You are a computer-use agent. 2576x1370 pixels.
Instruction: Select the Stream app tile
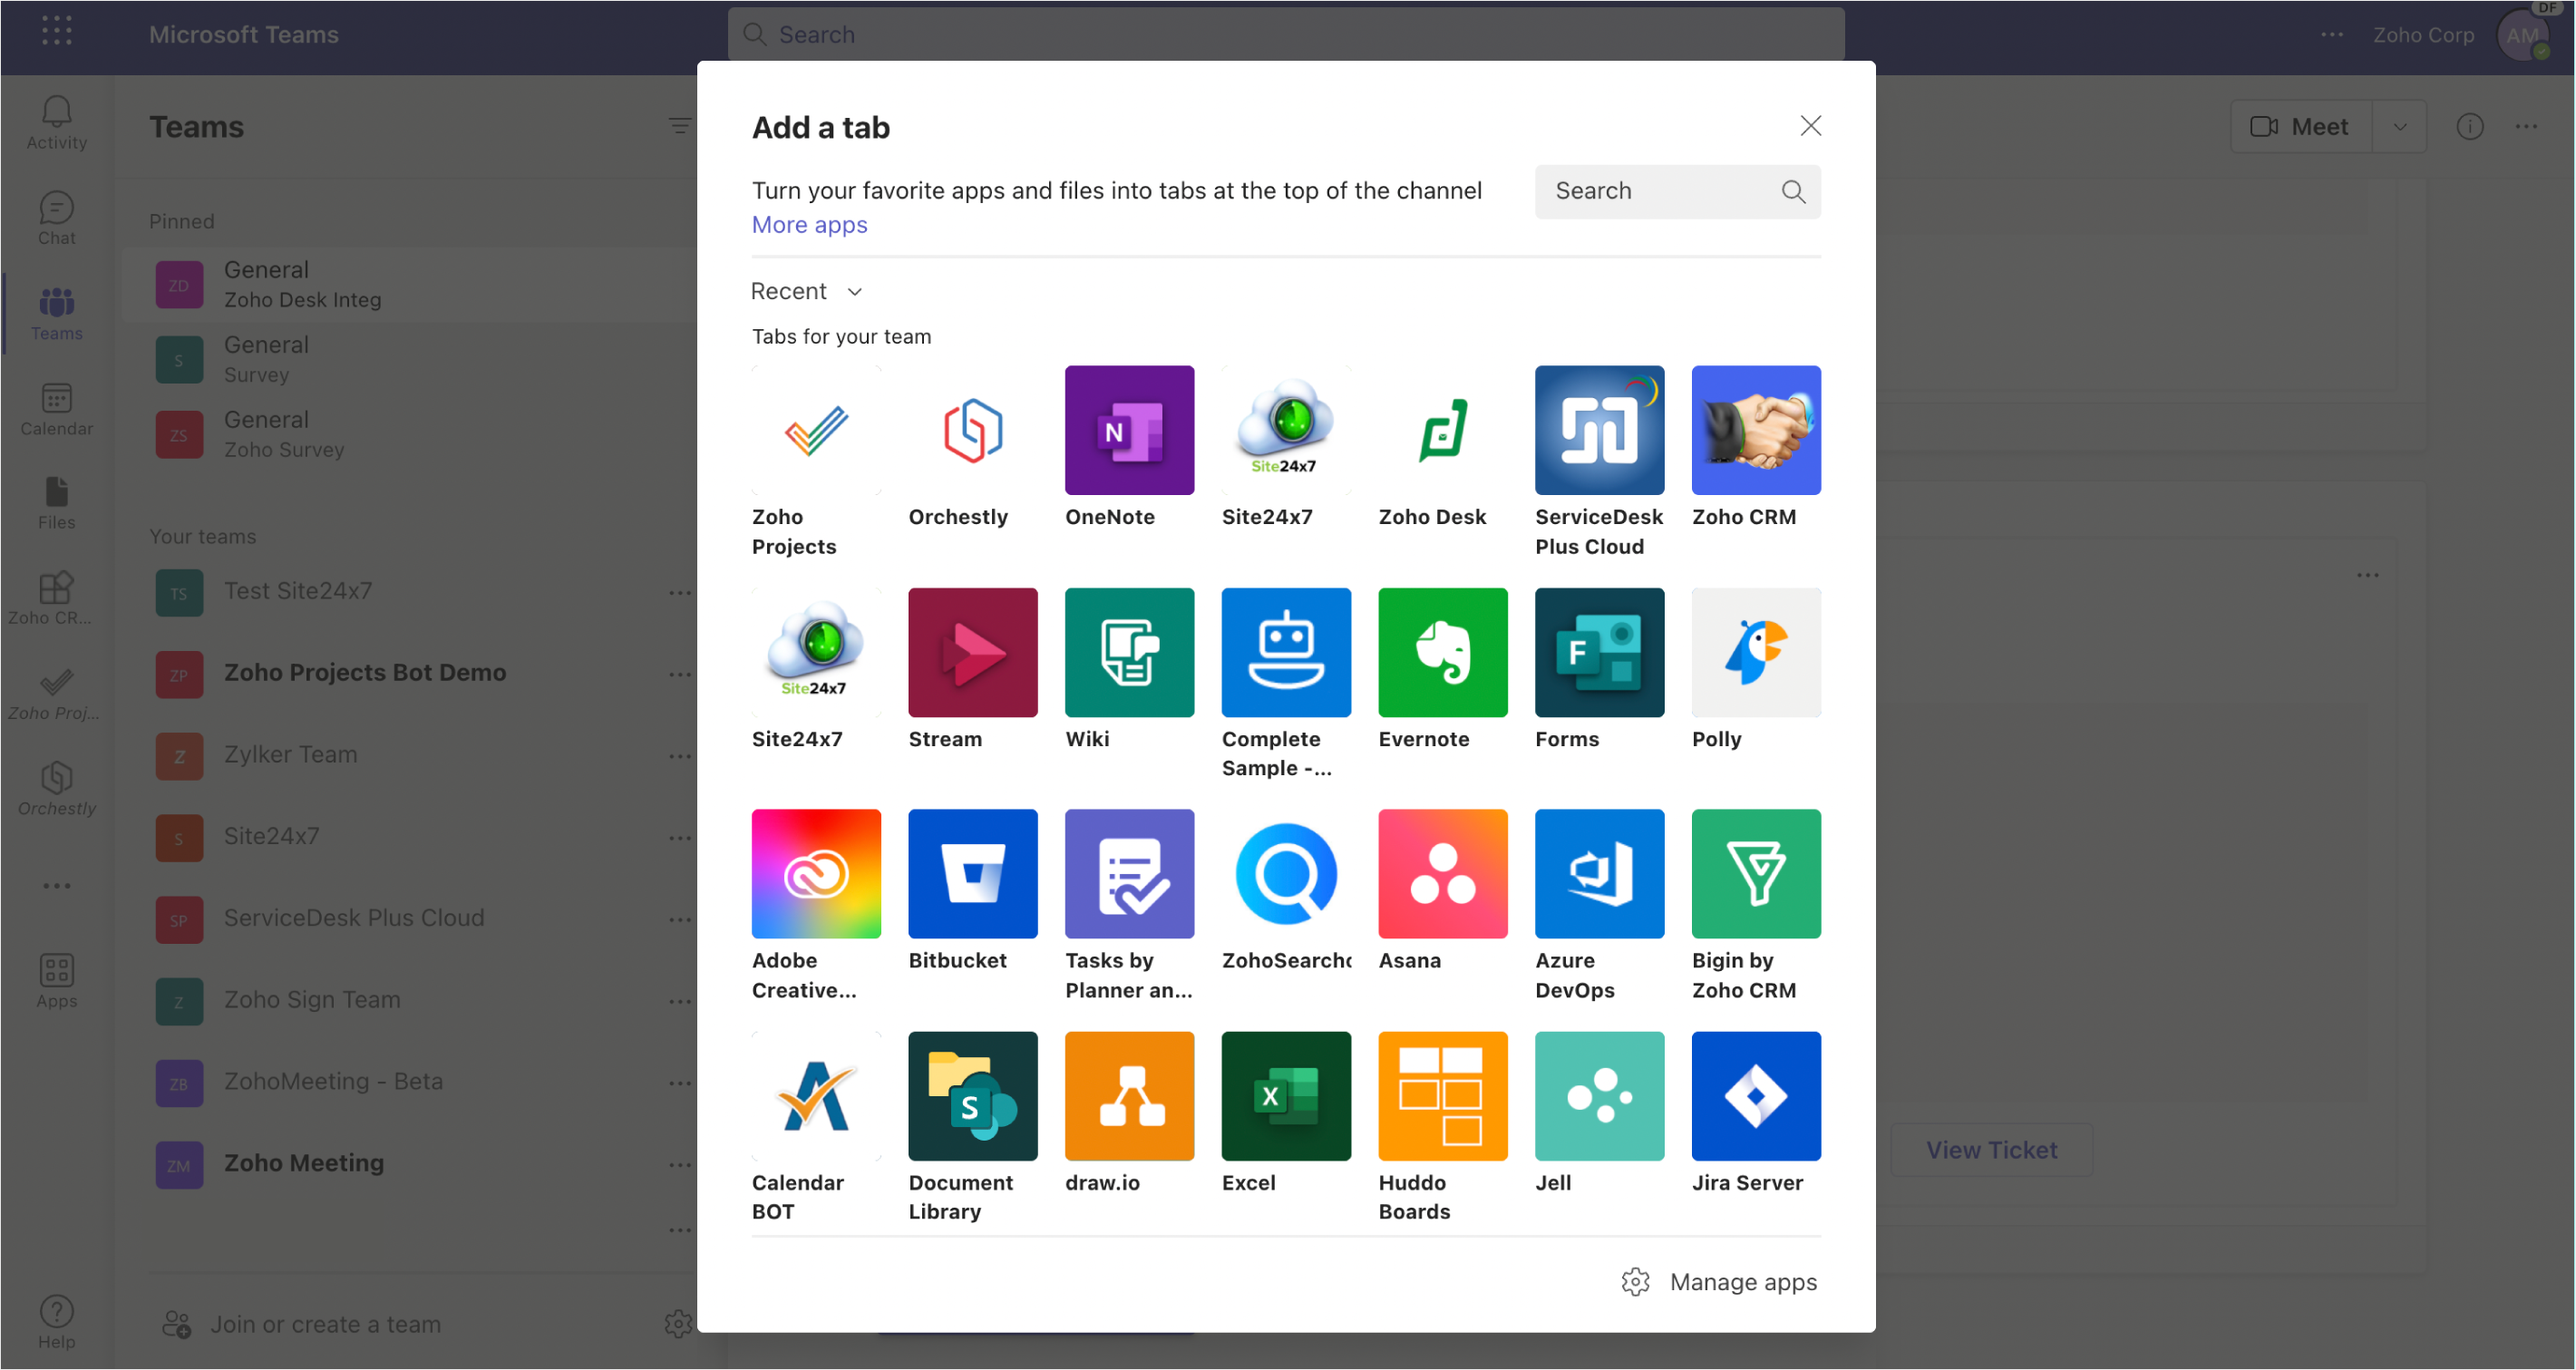(x=972, y=652)
